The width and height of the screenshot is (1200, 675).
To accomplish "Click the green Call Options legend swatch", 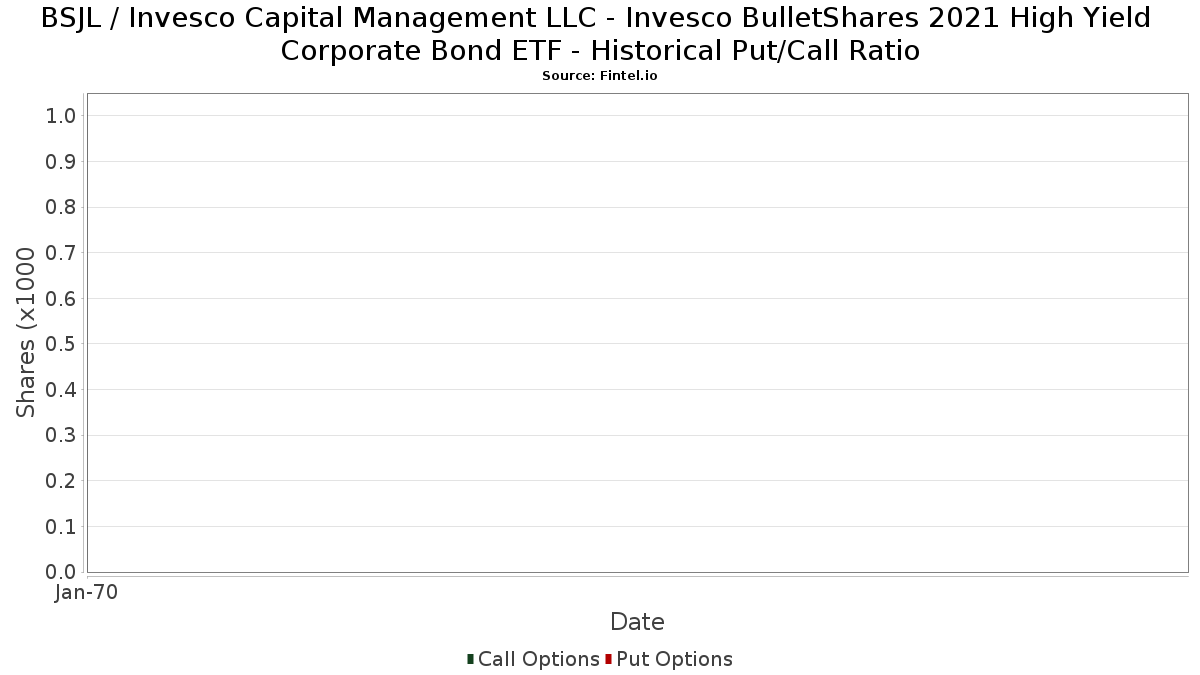I will 470,659.
